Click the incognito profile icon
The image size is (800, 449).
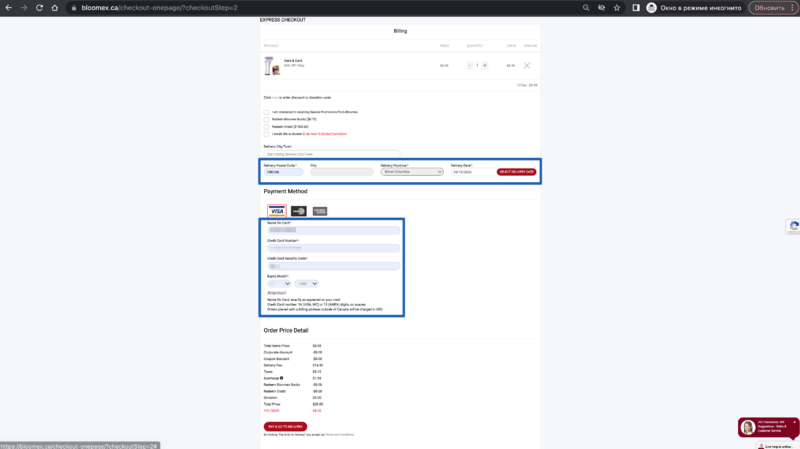pyautogui.click(x=652, y=8)
